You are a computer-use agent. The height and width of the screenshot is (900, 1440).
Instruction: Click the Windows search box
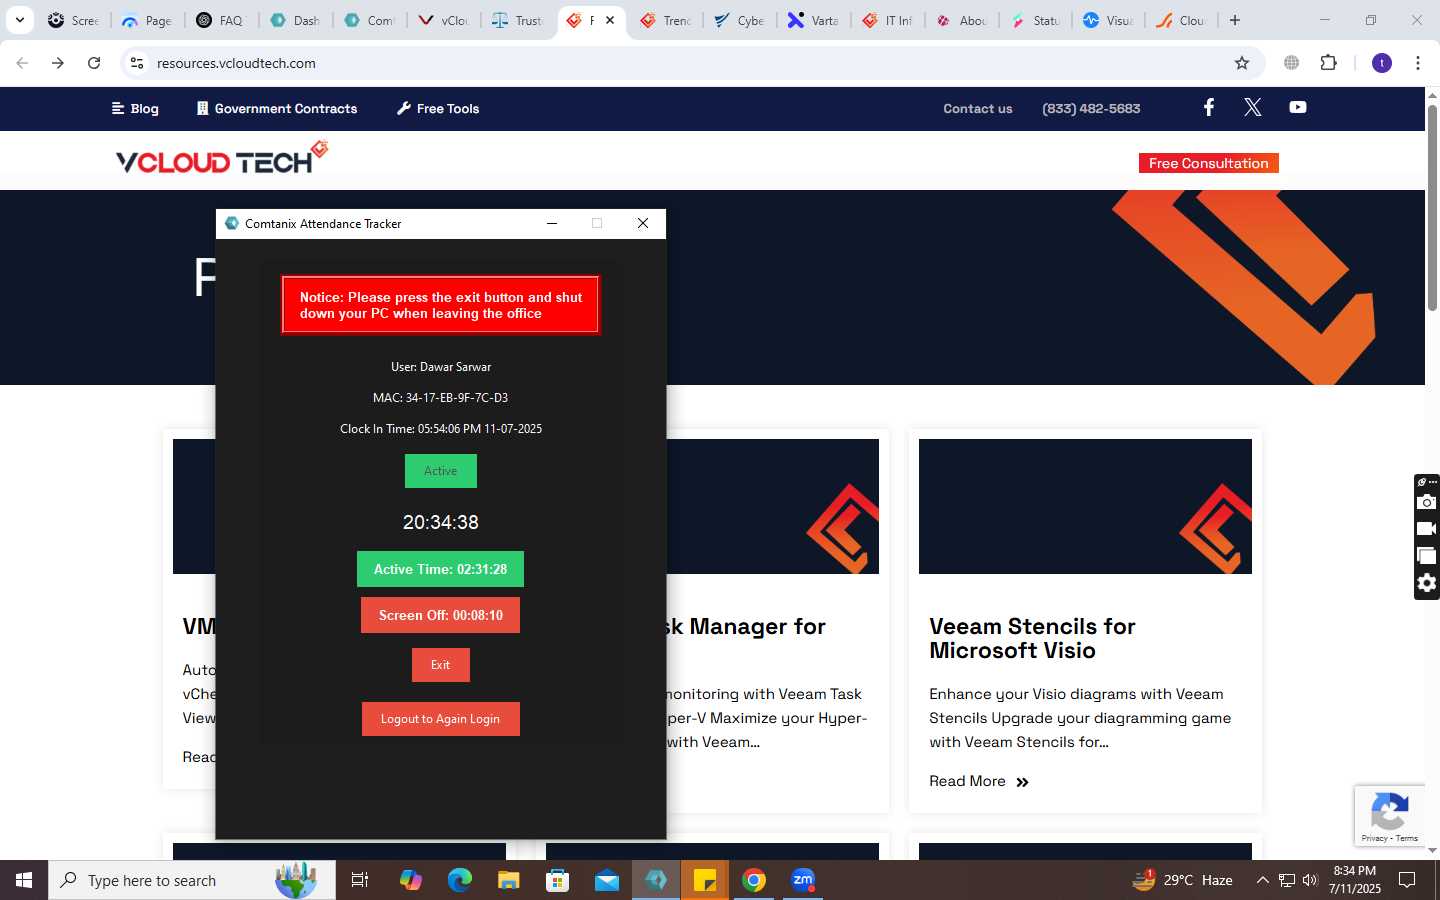click(x=192, y=880)
